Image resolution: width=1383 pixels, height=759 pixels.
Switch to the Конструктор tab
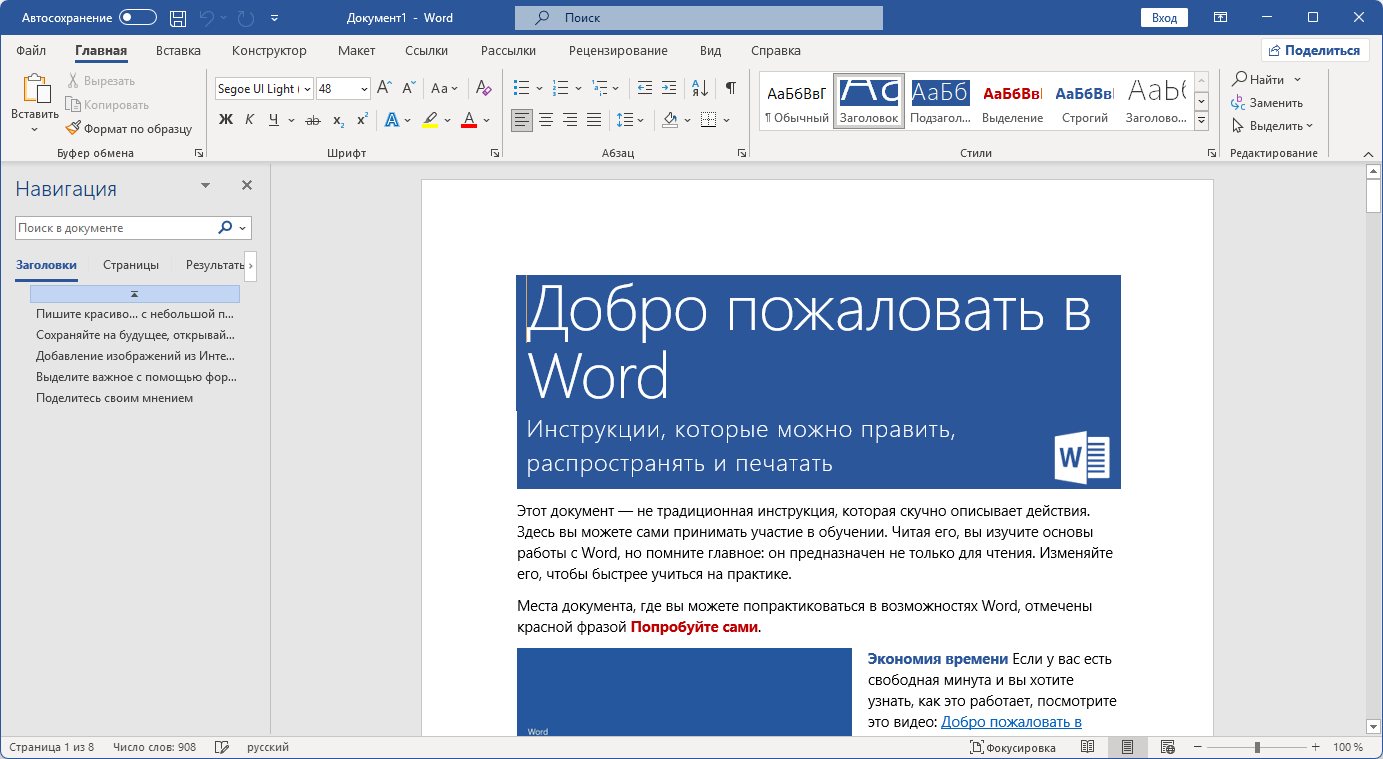[269, 51]
